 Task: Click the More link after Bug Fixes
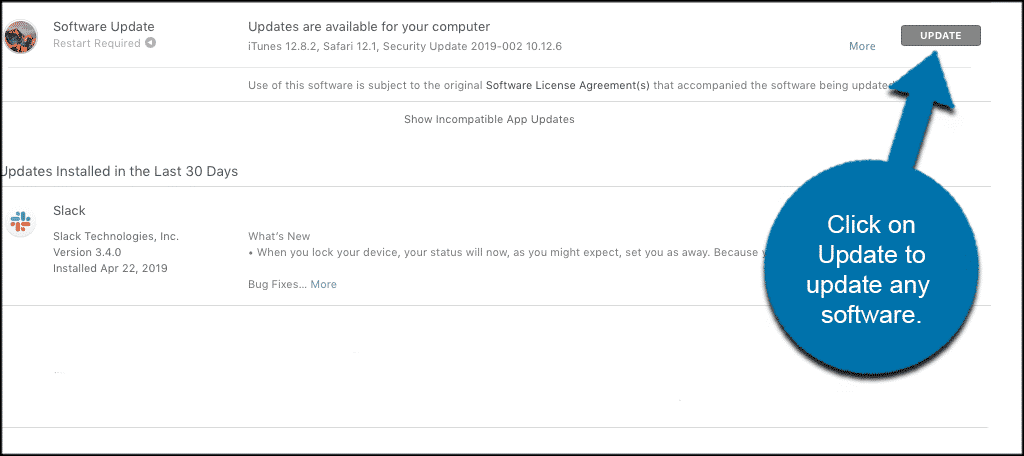click(x=323, y=284)
